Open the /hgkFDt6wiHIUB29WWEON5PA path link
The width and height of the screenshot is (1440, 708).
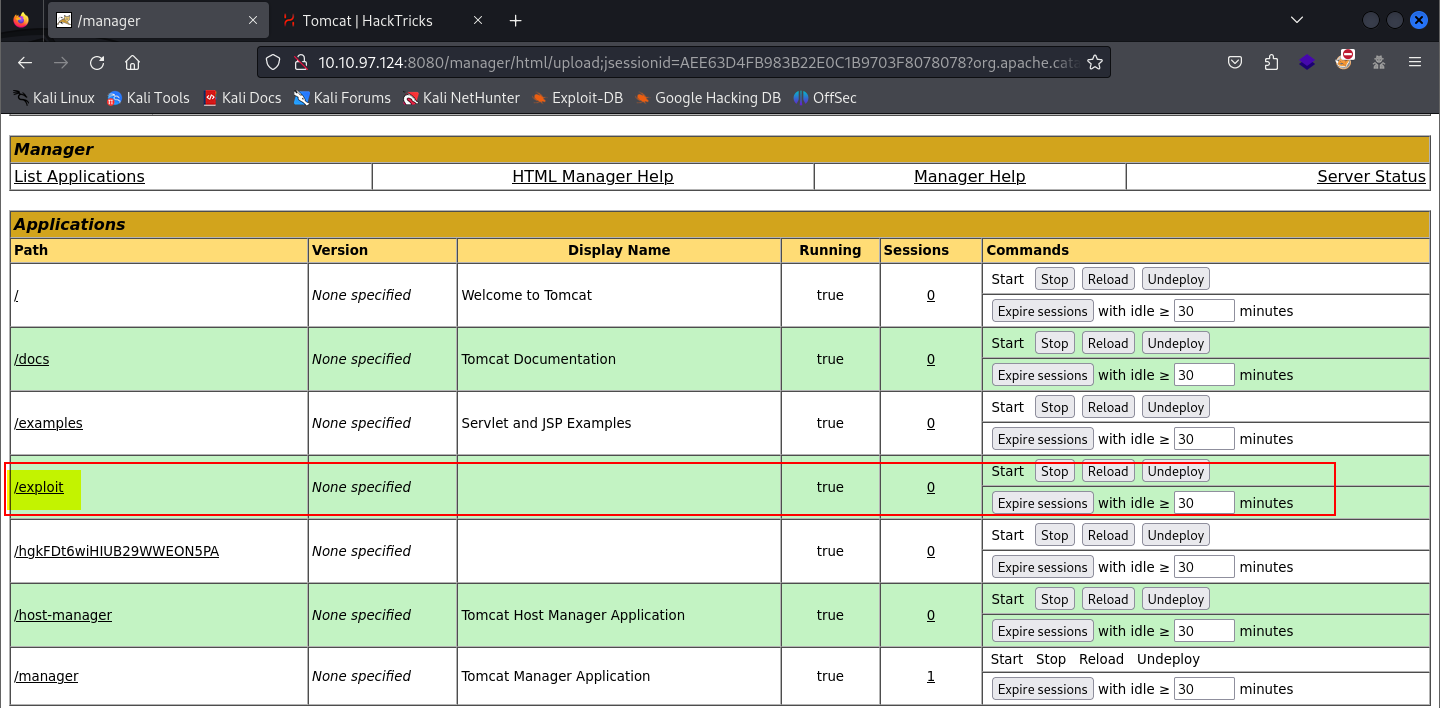116,551
